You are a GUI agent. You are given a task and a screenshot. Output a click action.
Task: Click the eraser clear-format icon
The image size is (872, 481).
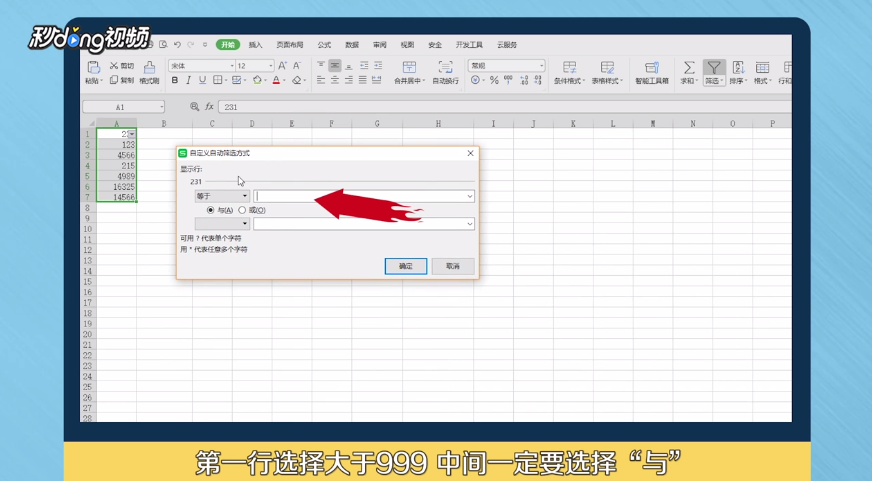(297, 80)
